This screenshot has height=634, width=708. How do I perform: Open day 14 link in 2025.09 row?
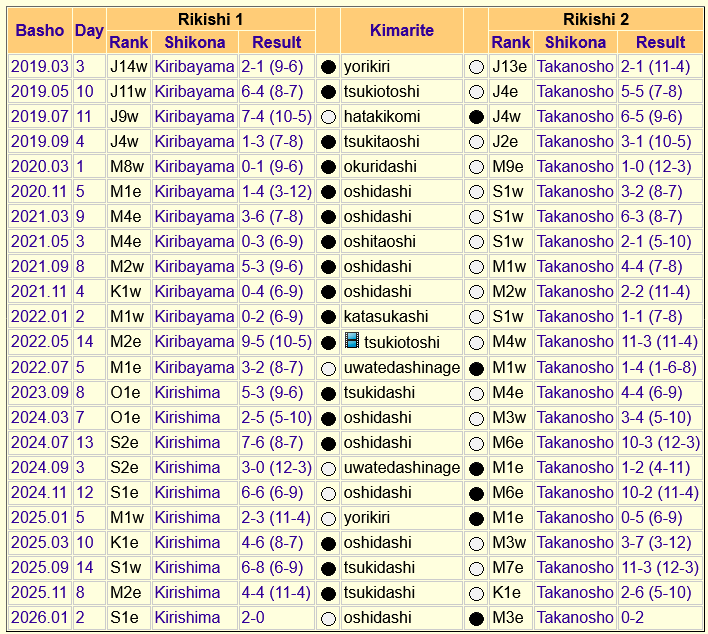click(85, 567)
